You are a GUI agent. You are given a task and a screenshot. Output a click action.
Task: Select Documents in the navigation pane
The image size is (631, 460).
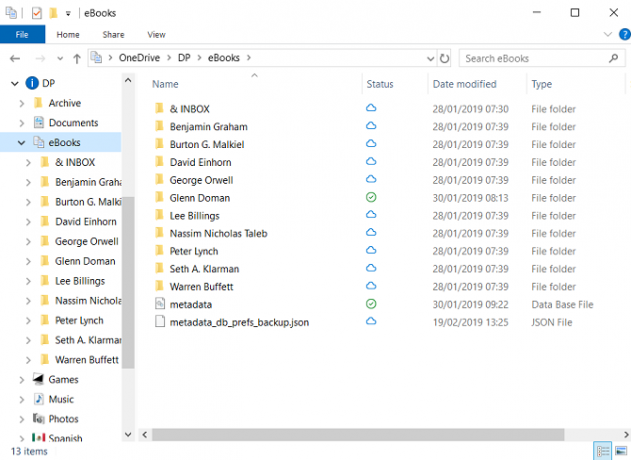pos(73,123)
